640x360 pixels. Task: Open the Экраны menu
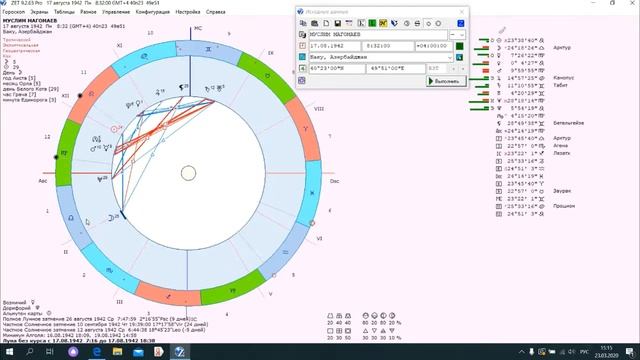(x=39, y=12)
